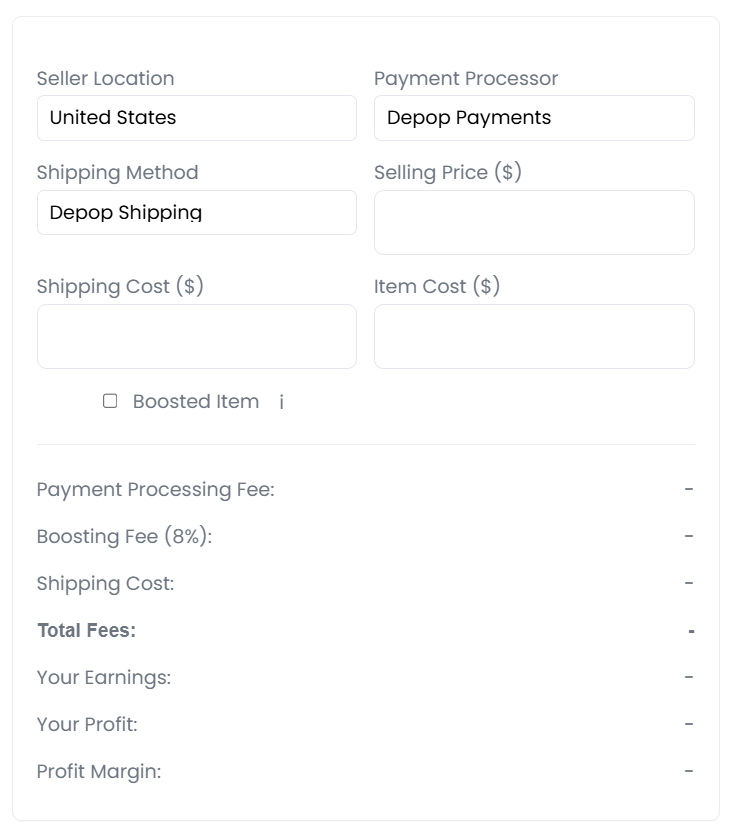This screenshot has width=730, height=838.
Task: Select the Item Cost input field
Action: point(534,337)
